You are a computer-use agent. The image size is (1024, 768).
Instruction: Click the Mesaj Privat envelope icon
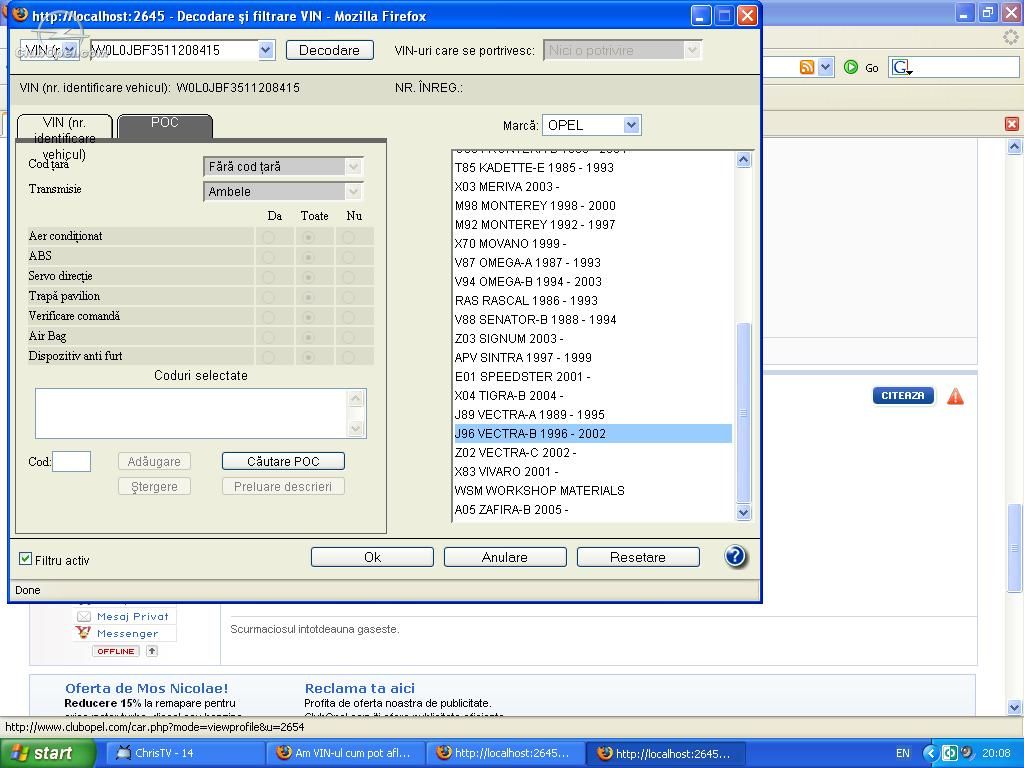tap(84, 616)
